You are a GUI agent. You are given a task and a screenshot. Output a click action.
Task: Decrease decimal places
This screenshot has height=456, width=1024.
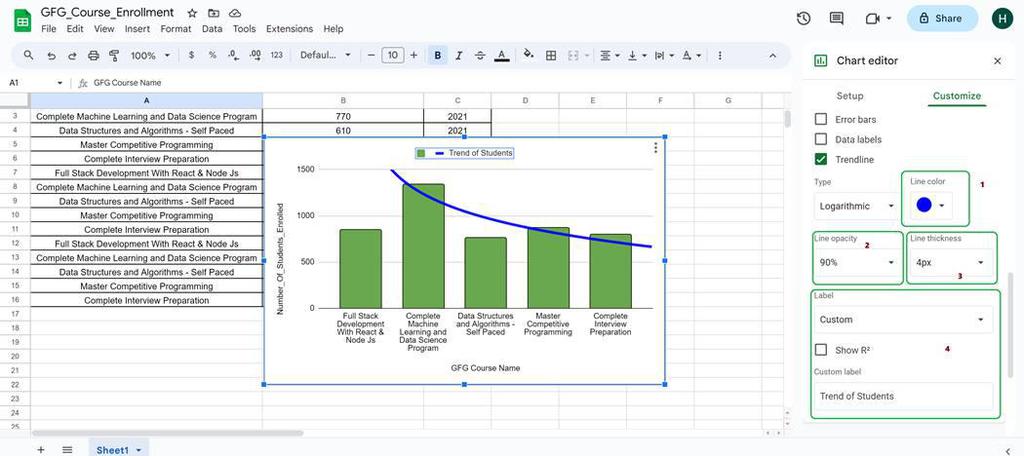coord(233,56)
